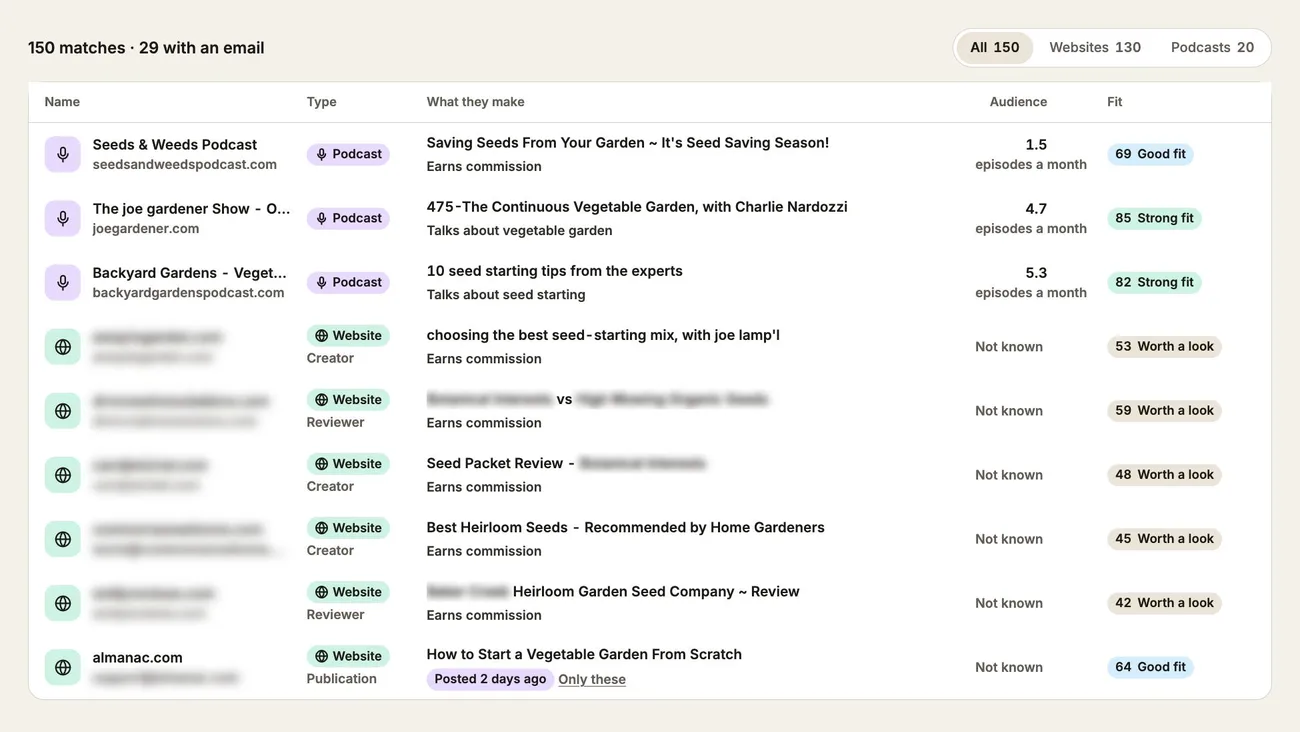
Task: Click the "48 Worth a look" badge
Action: (x=1164, y=474)
